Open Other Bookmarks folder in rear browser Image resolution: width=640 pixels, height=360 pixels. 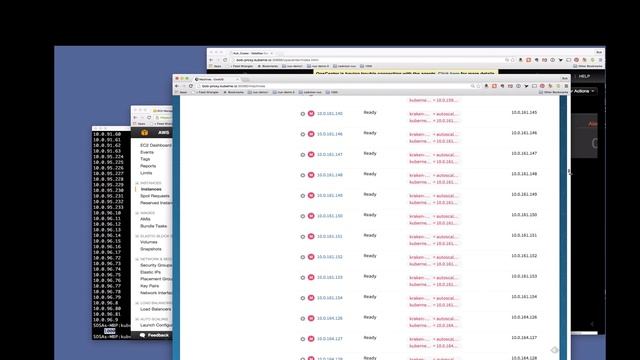click(588, 66)
